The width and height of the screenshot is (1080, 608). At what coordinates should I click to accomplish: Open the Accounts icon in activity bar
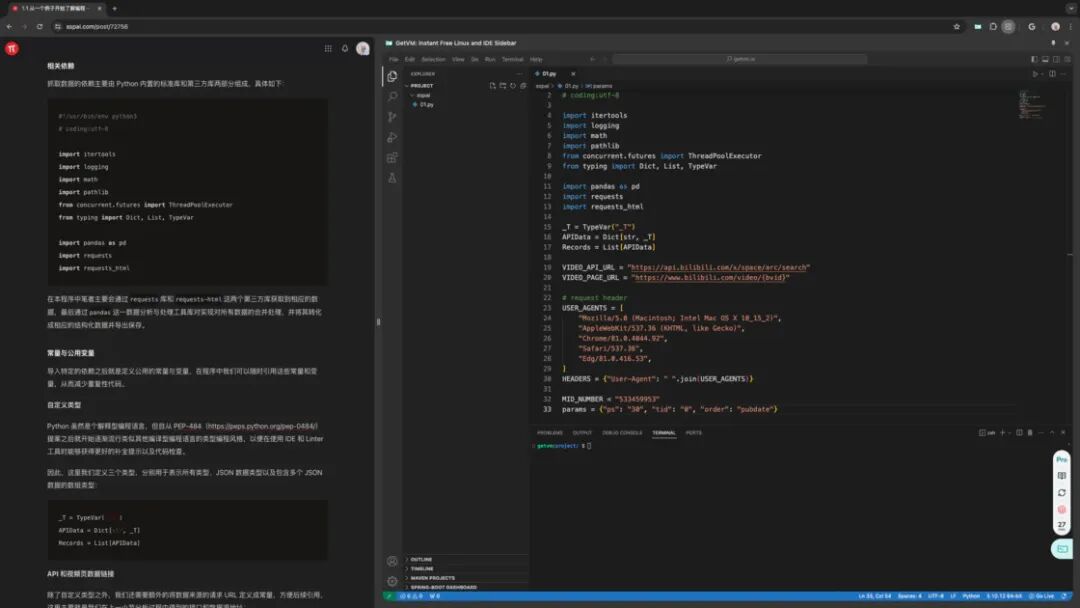[x=392, y=561]
